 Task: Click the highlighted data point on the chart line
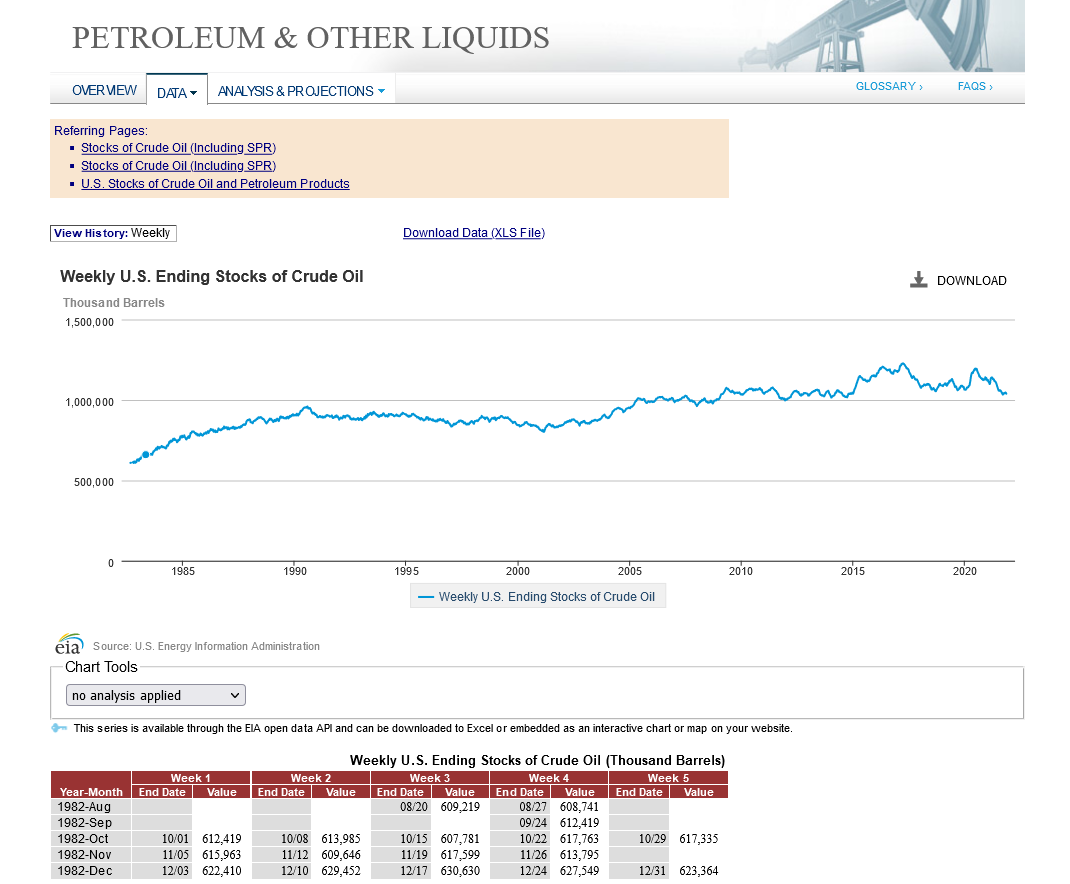(x=145, y=455)
